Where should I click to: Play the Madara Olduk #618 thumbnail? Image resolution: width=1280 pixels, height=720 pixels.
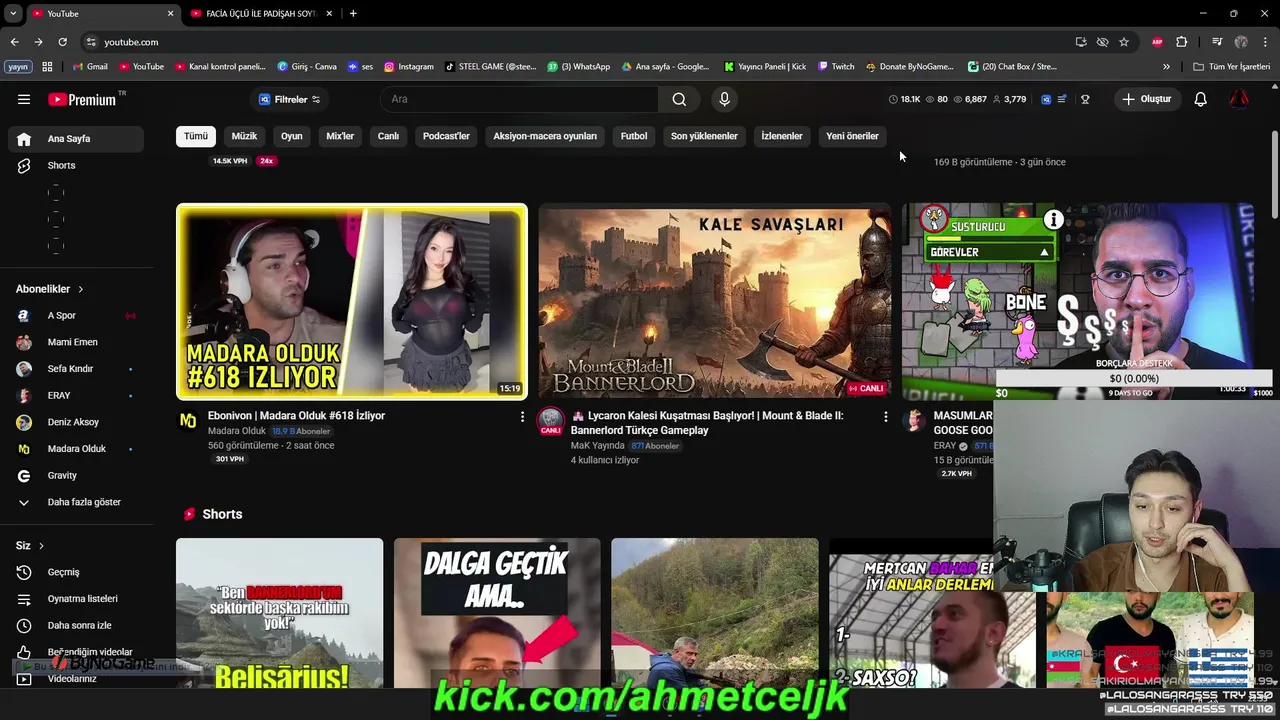click(352, 302)
